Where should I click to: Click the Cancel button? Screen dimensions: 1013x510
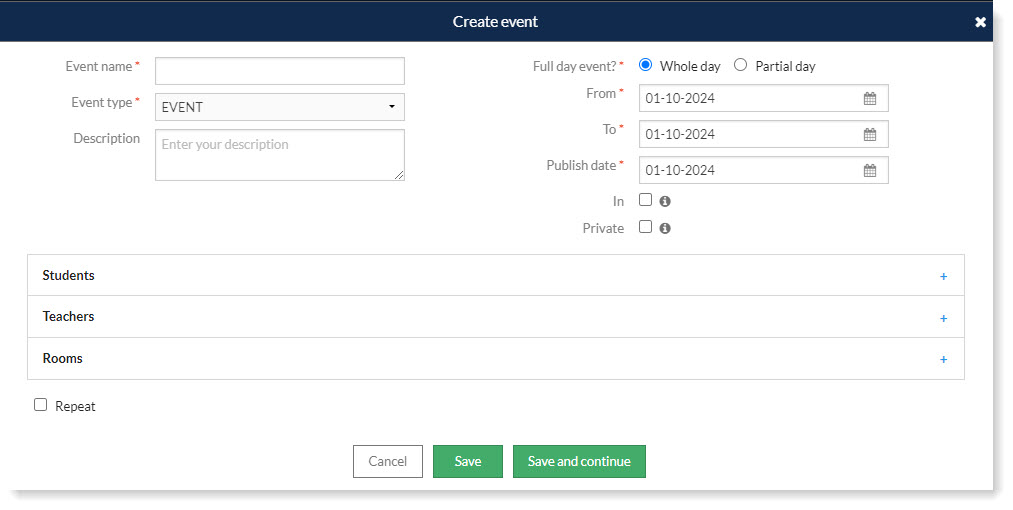pos(388,461)
